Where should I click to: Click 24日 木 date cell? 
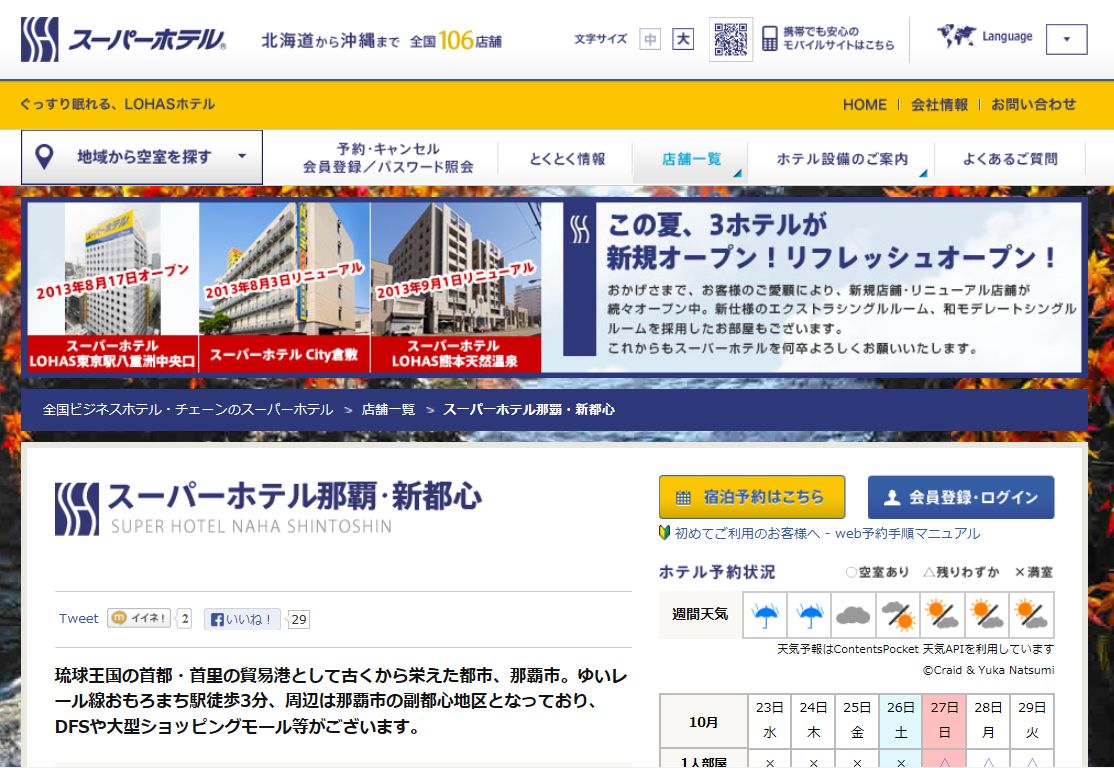tap(813, 720)
